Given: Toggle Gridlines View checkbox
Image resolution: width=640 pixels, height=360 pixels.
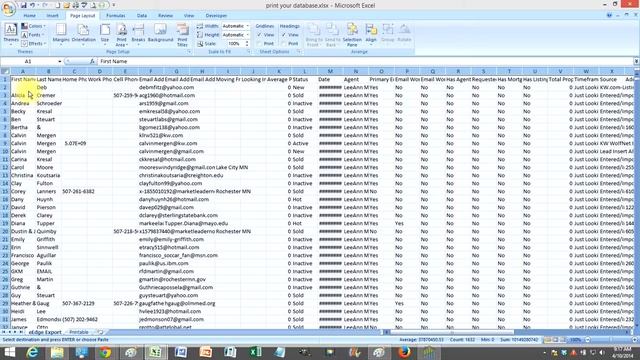Looking at the screenshot, I should pyautogui.click(x=259, y=35).
